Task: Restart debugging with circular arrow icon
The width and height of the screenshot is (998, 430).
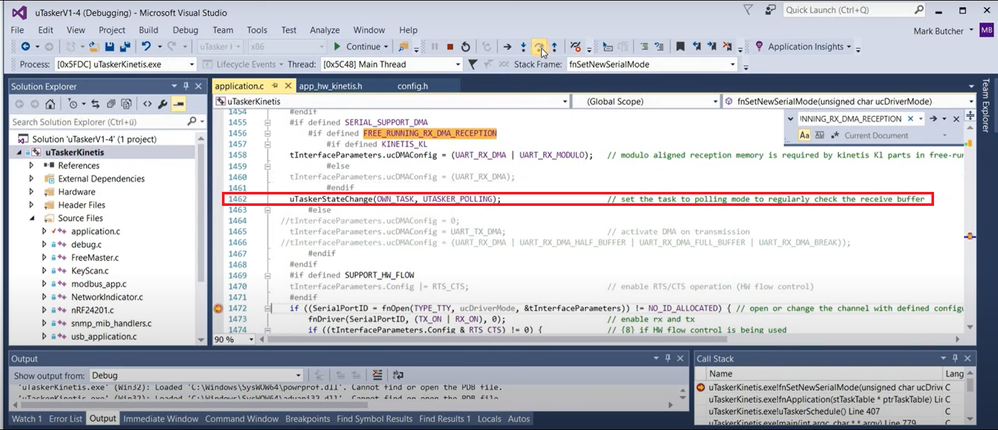Action: coord(465,46)
